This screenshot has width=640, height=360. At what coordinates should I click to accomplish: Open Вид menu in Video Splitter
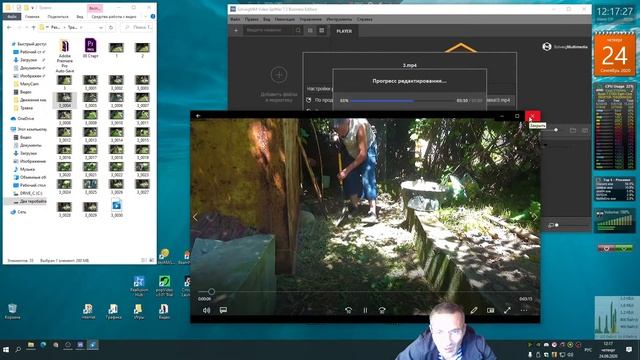pos(267,19)
